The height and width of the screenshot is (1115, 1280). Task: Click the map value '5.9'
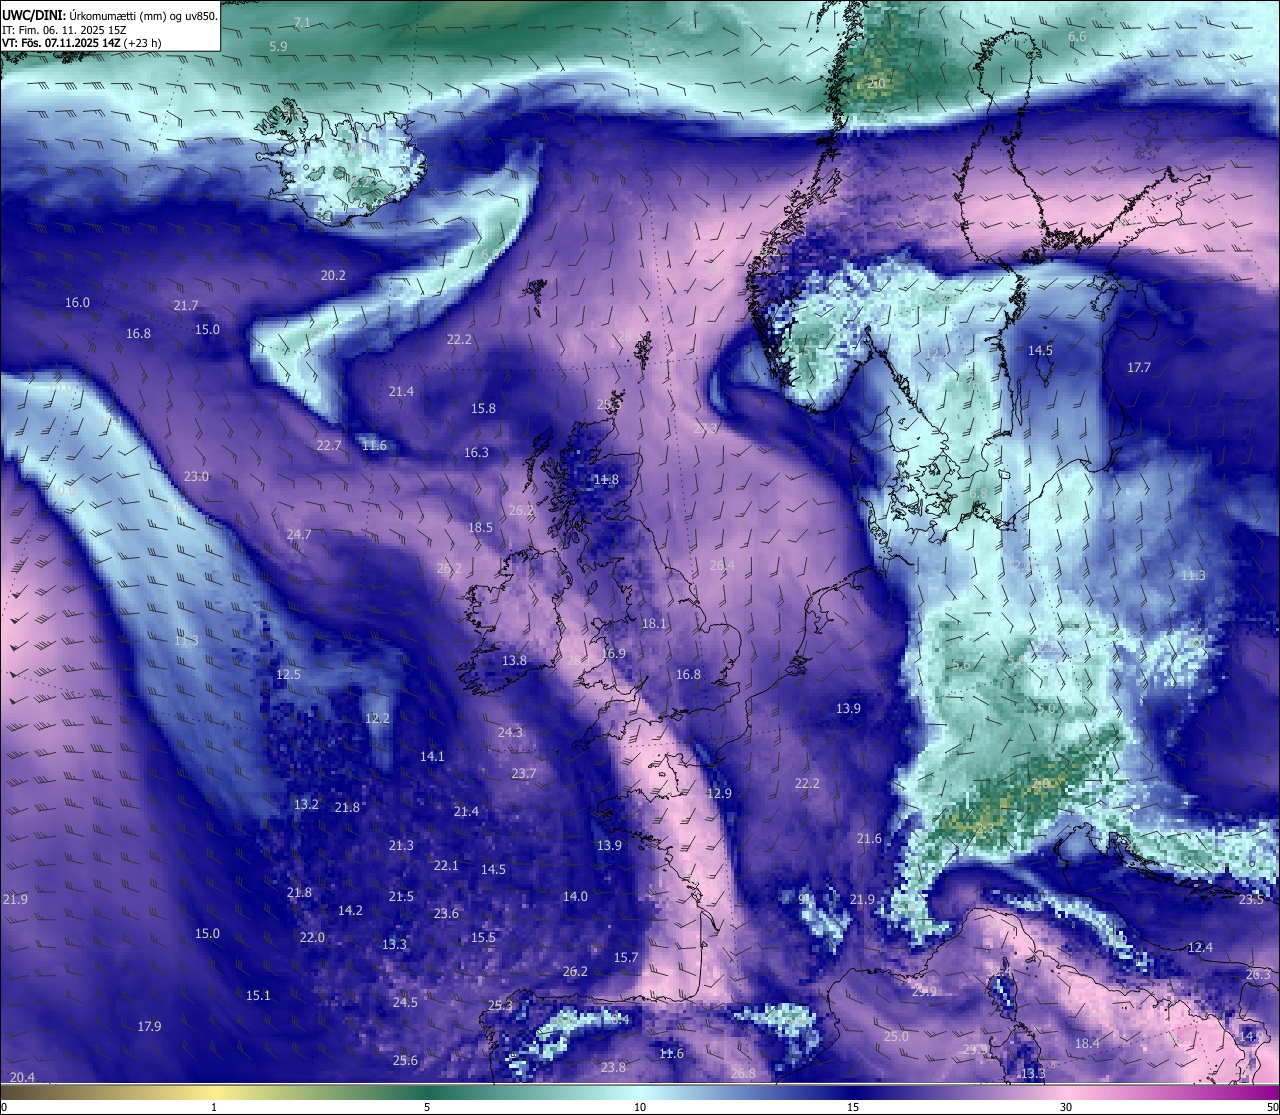pos(278,46)
